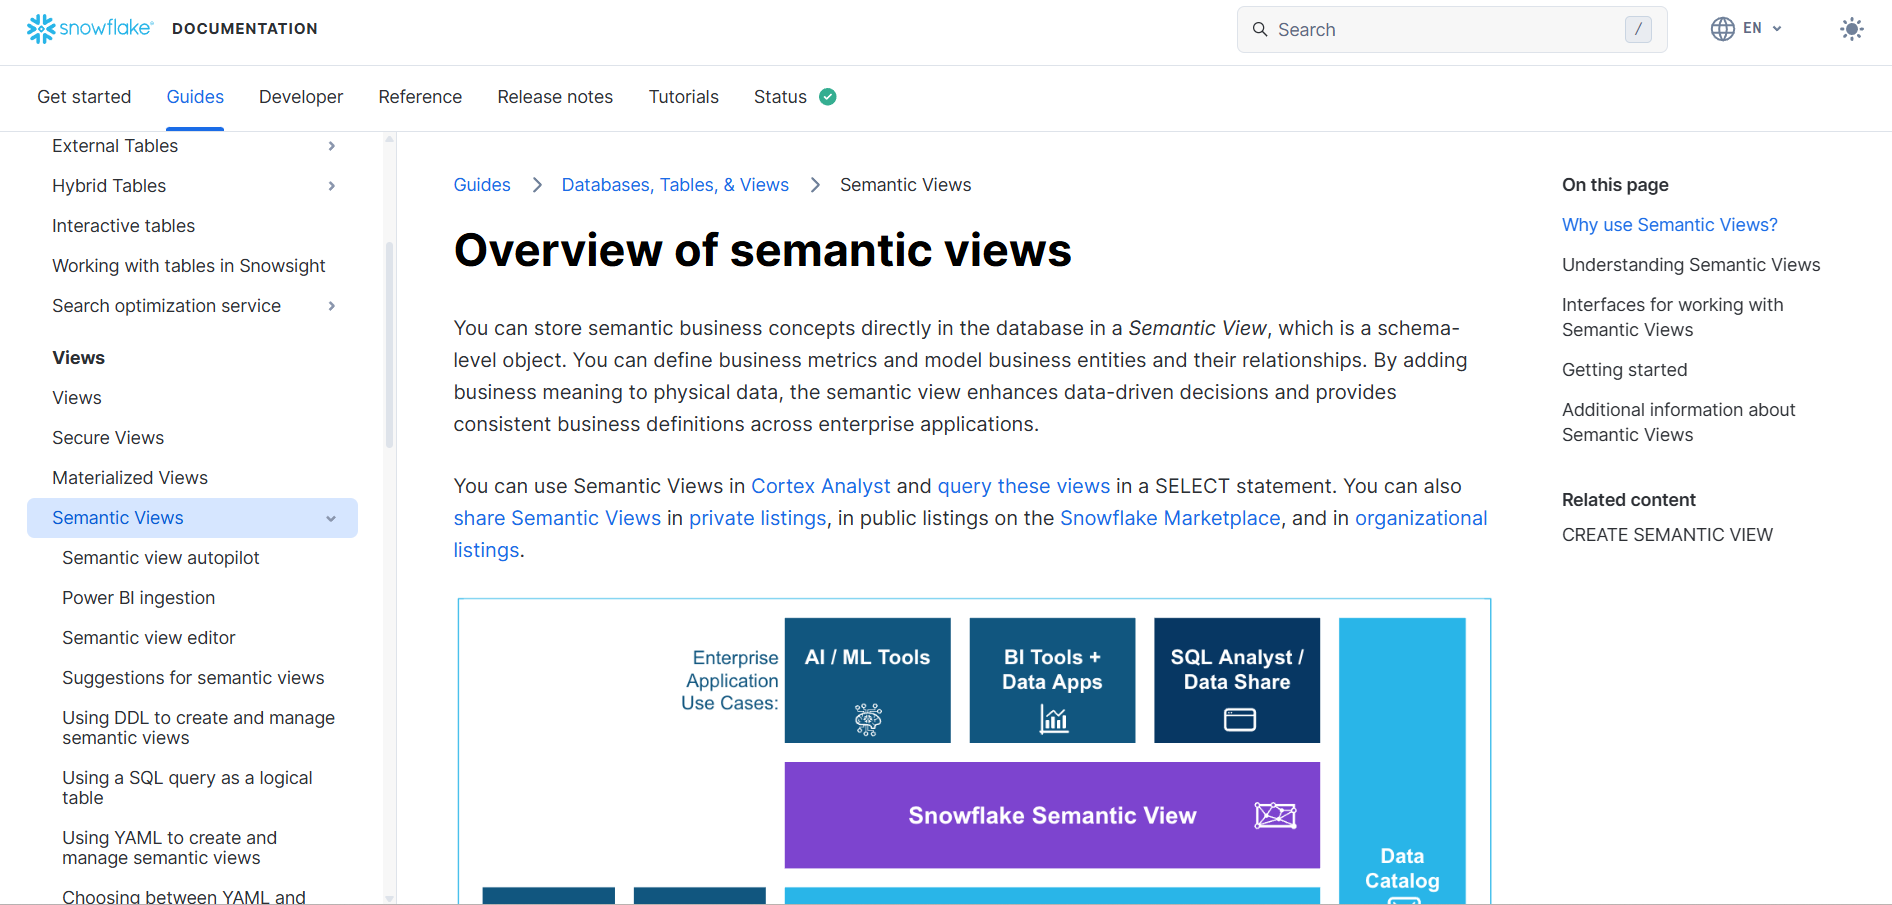Screen dimensions: 1892x905
Task: Open Suggestions for semantic views
Action: pyautogui.click(x=193, y=678)
